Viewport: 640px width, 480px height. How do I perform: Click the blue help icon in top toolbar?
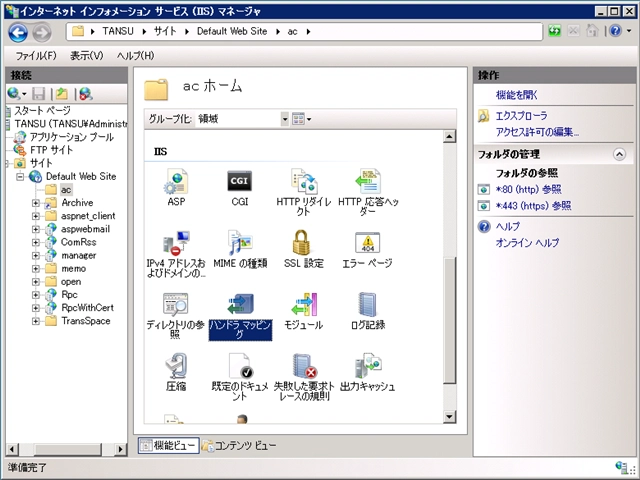(616, 31)
